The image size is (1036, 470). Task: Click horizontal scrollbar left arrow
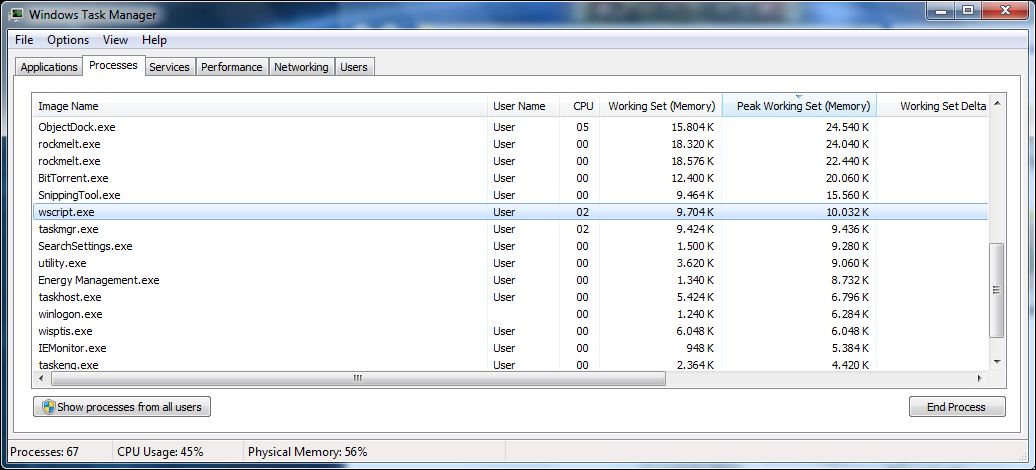41,379
